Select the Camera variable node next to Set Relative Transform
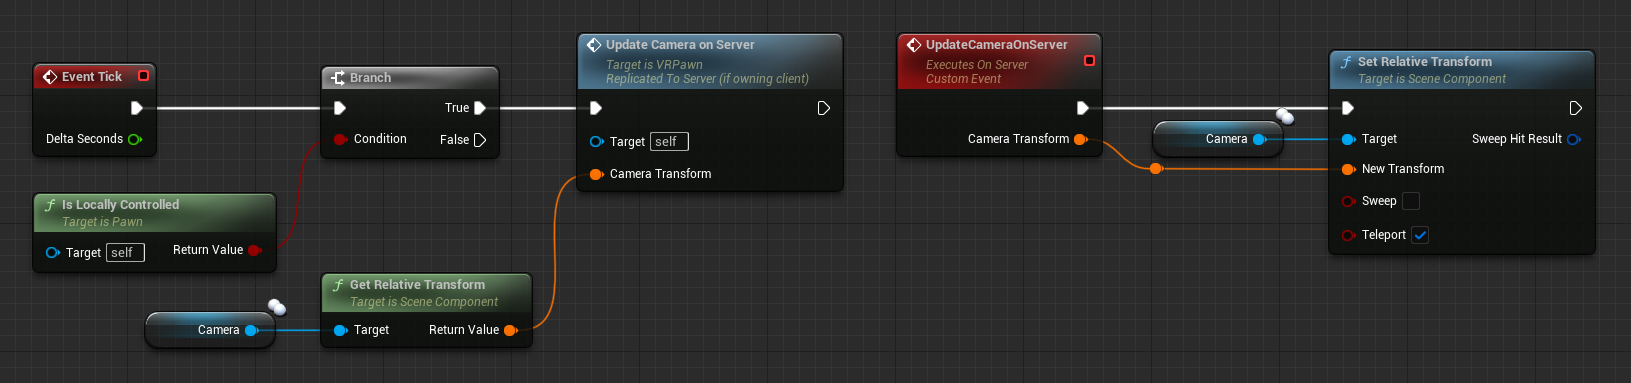This screenshot has height=383, width=1631. tap(1218, 139)
